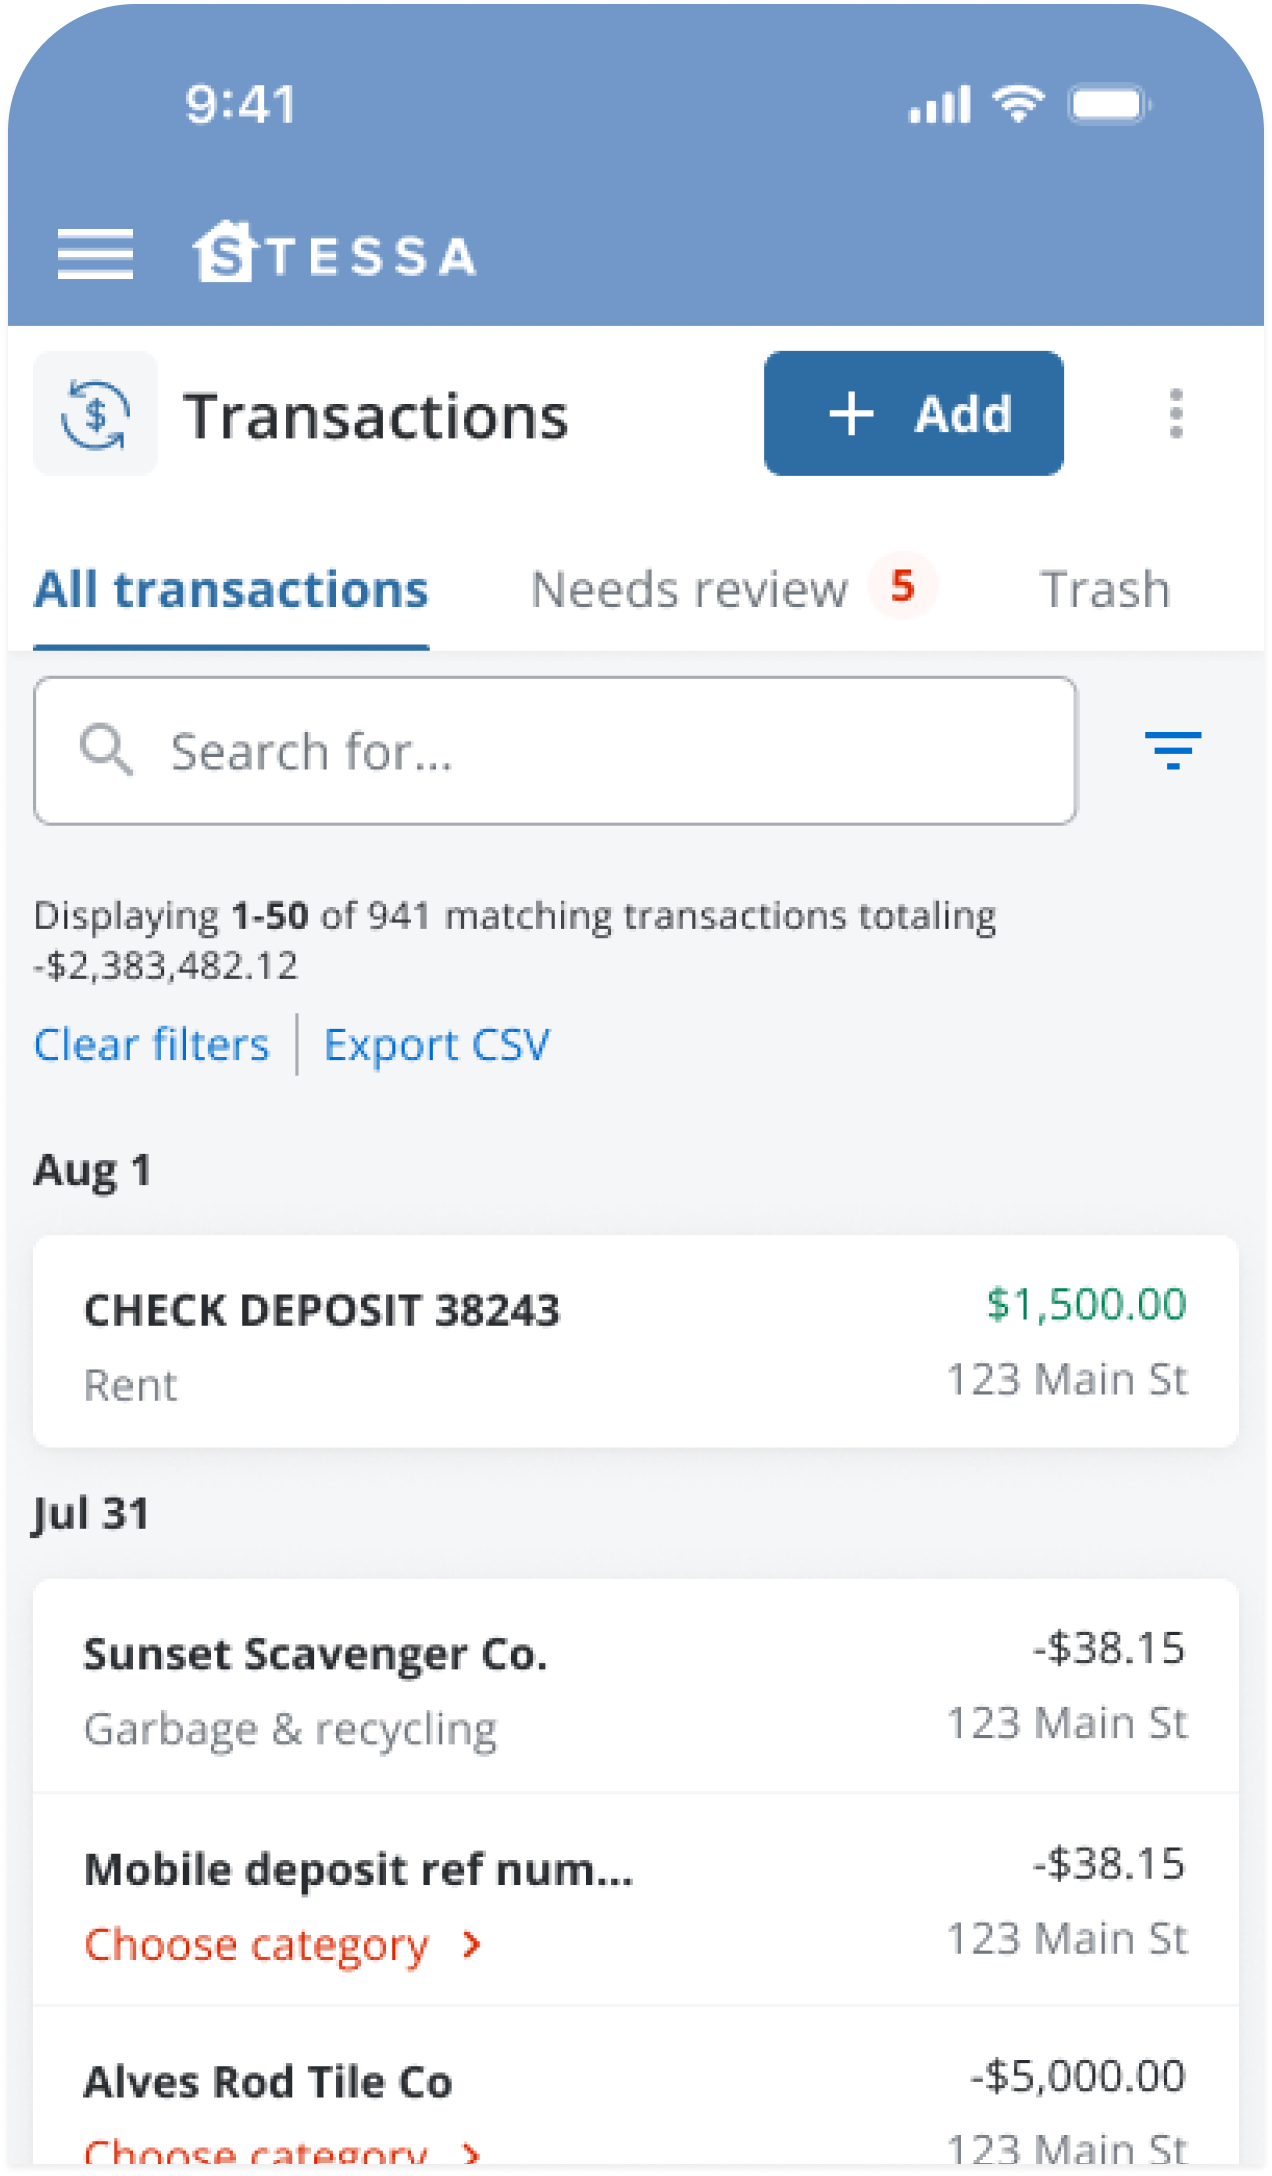
Task: Click the Export CSV link
Action: (437, 1045)
